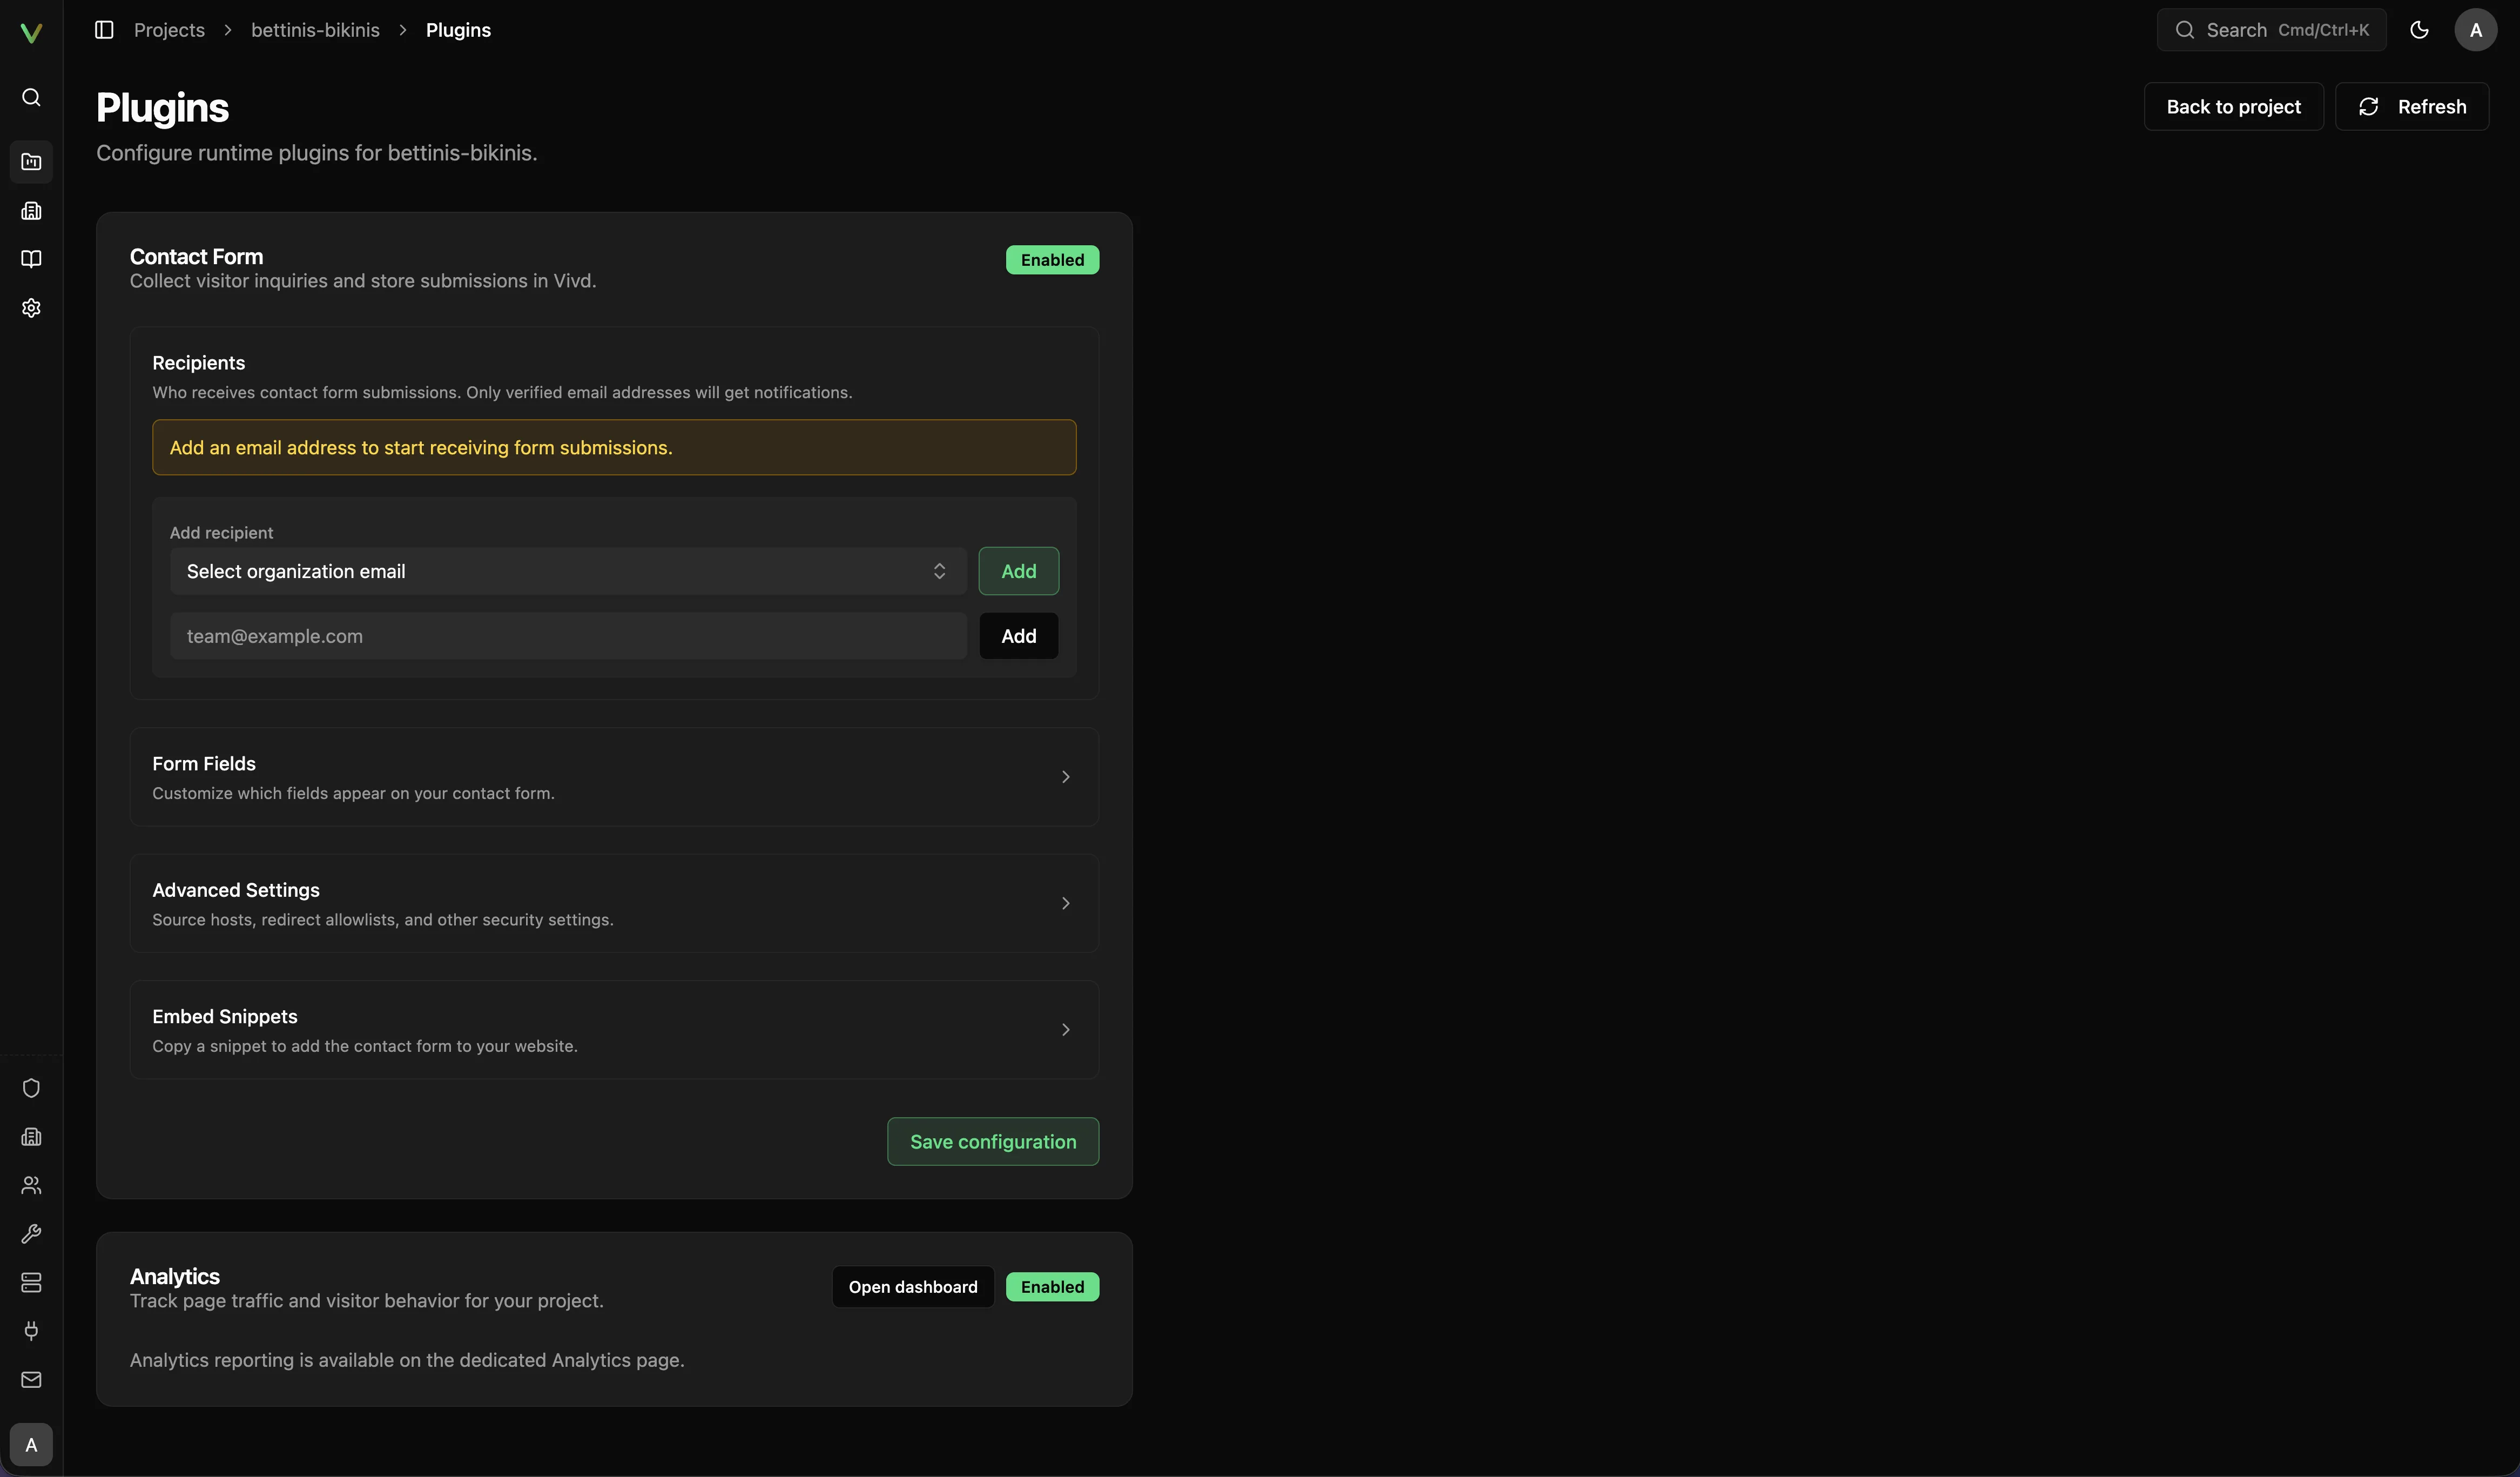Click the Analytics Enabled badge

coord(1052,1286)
